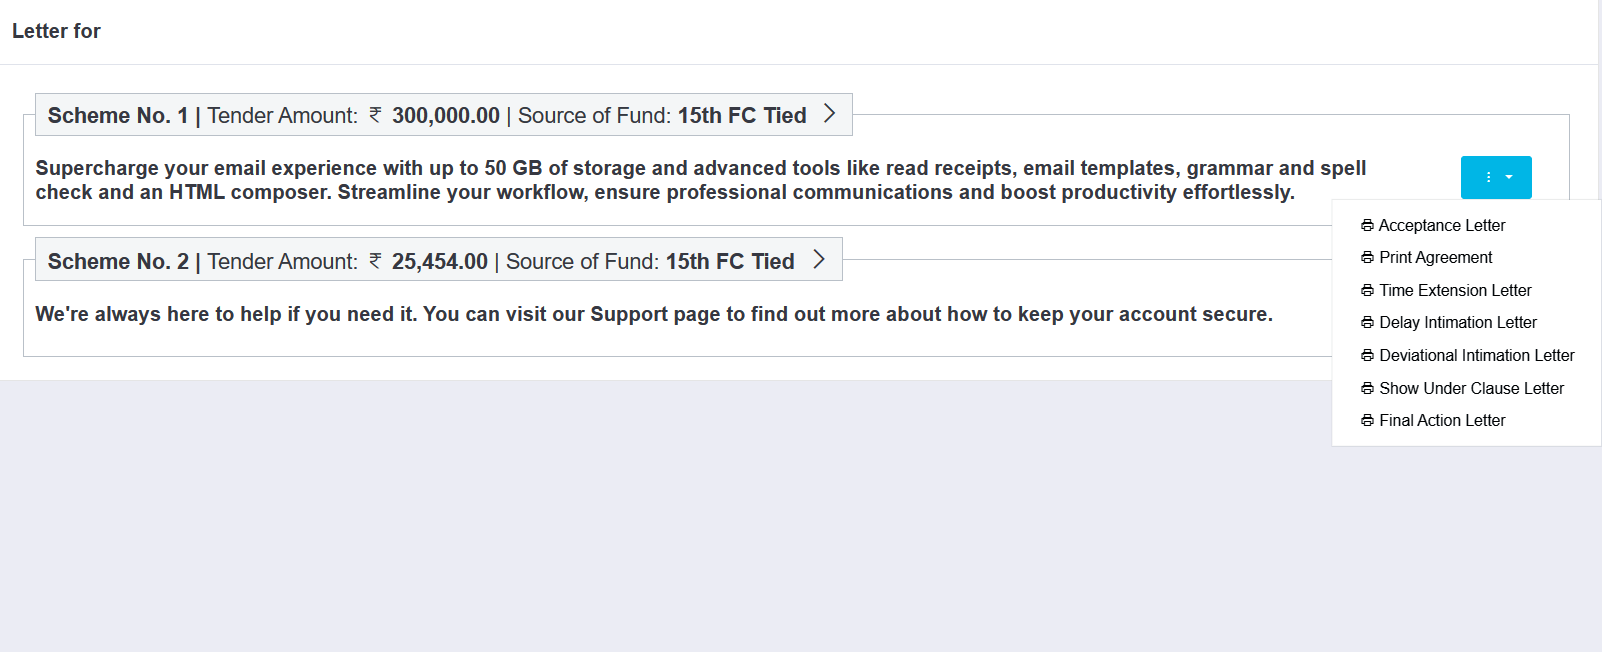Click the 300,000.00 tender amount
Viewport: 1602px width, 652px height.
click(445, 116)
